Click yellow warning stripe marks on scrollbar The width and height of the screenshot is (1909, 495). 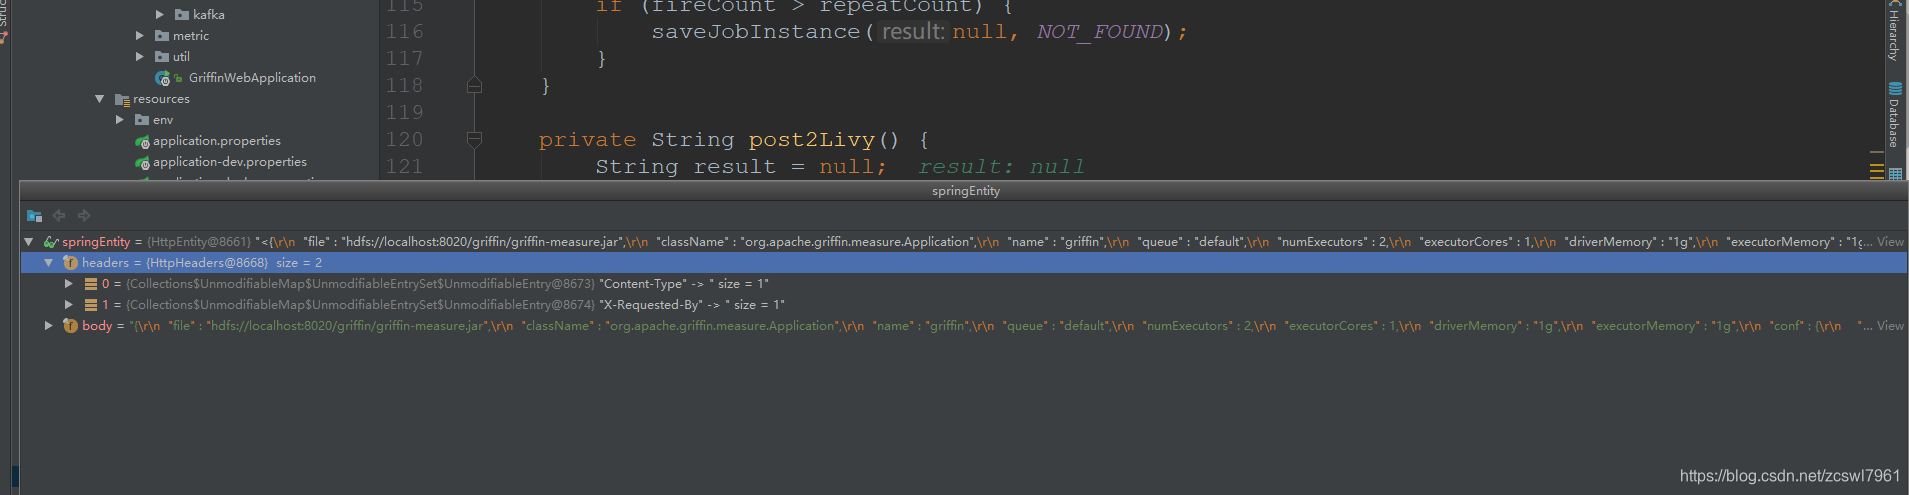coord(1876,171)
